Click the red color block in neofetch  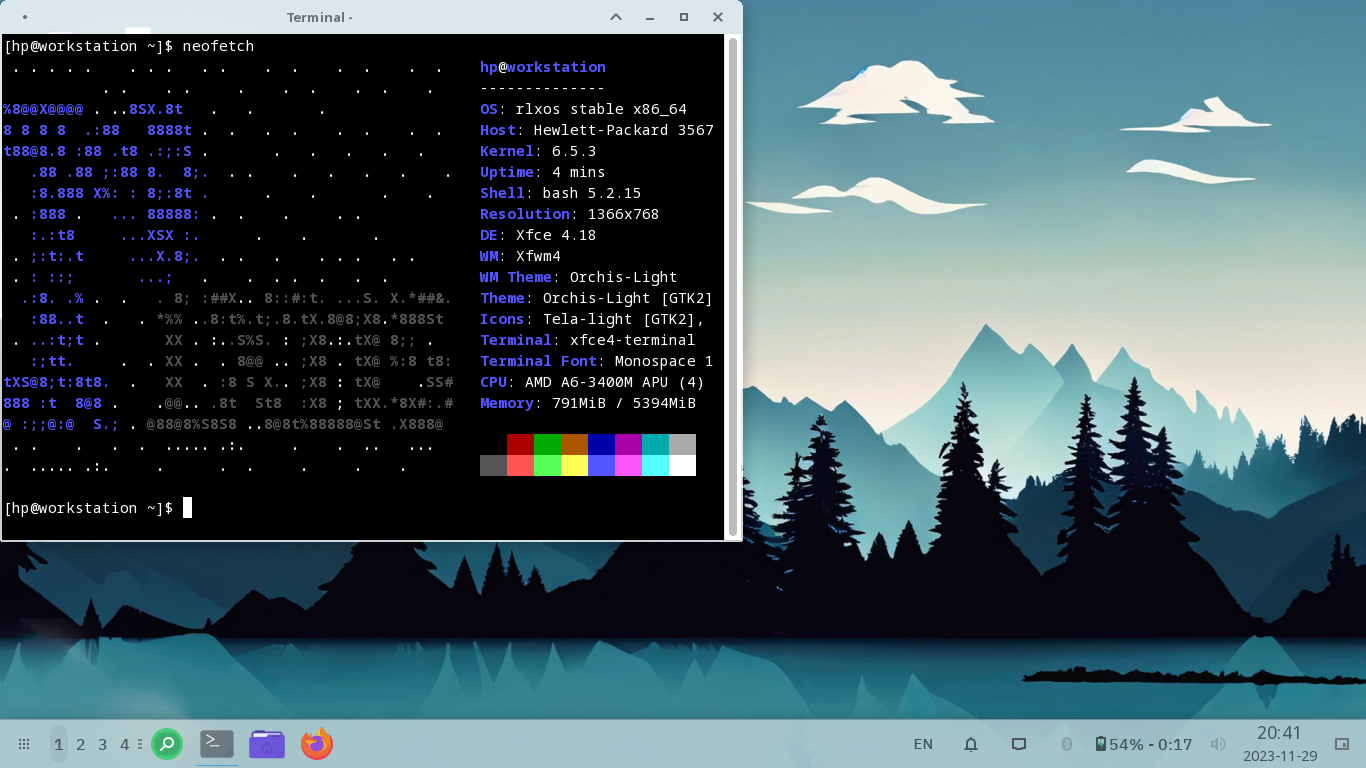pyautogui.click(x=520, y=444)
